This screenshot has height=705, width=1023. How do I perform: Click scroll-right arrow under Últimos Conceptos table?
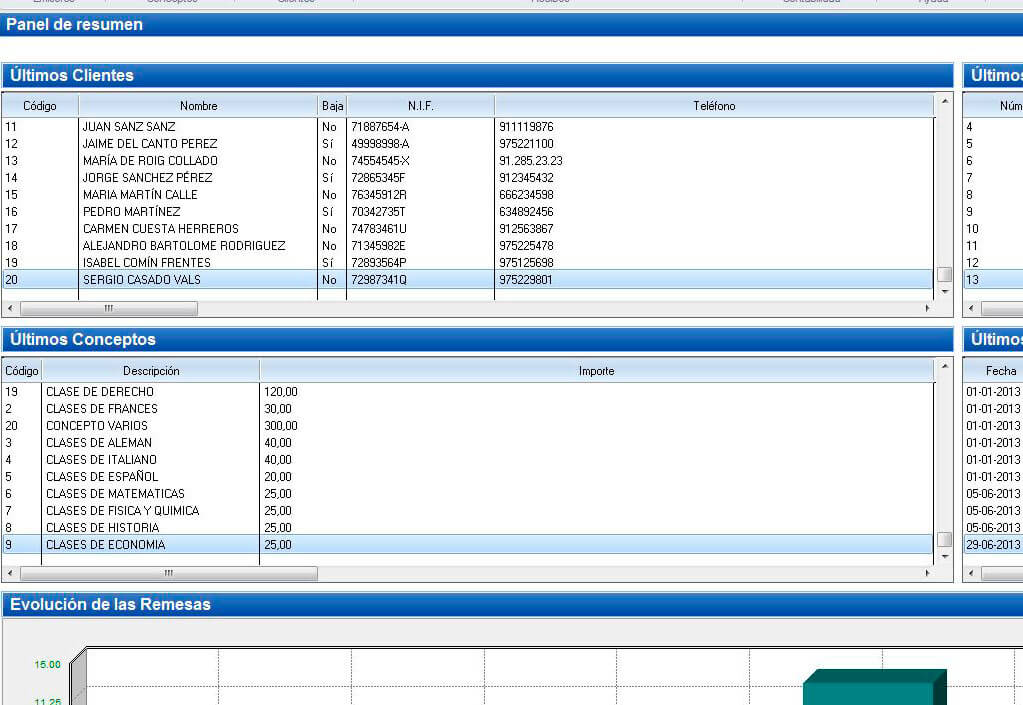[x=926, y=574]
